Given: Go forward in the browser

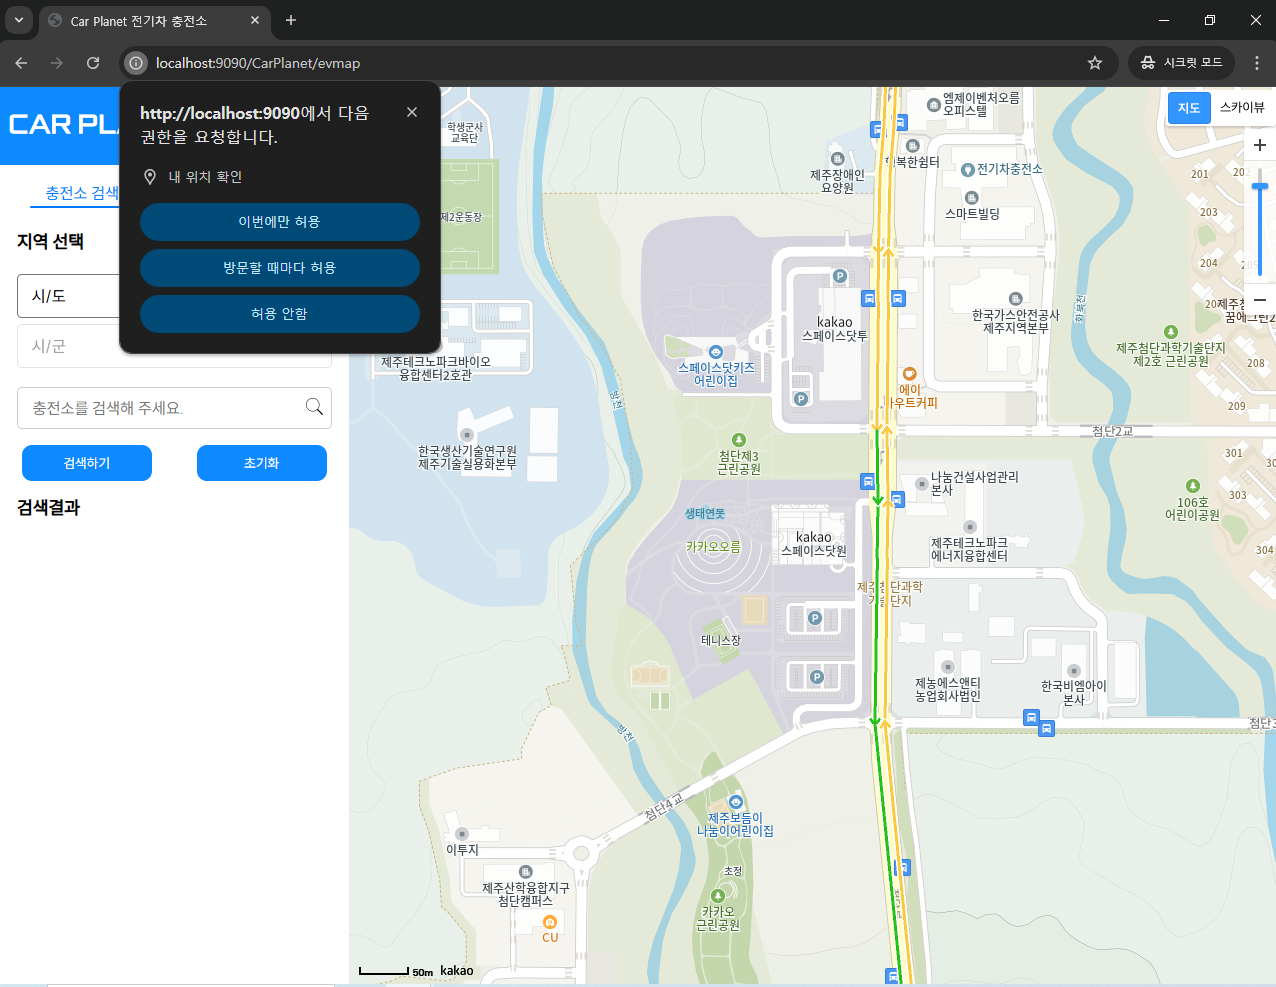Looking at the screenshot, I should point(57,63).
